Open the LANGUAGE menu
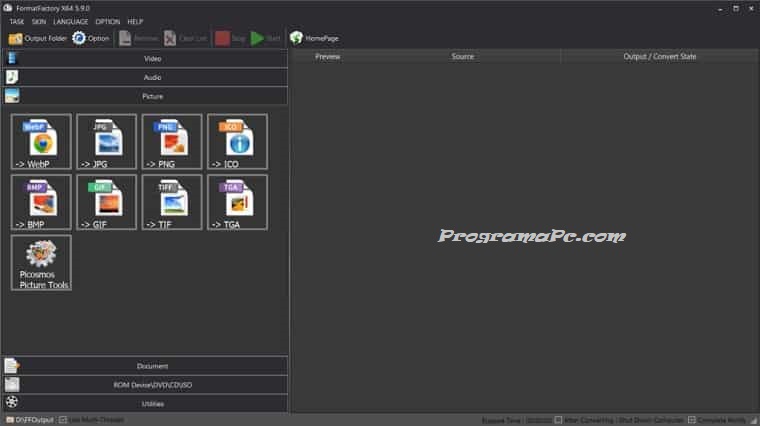Image resolution: width=760 pixels, height=426 pixels. coord(71,22)
